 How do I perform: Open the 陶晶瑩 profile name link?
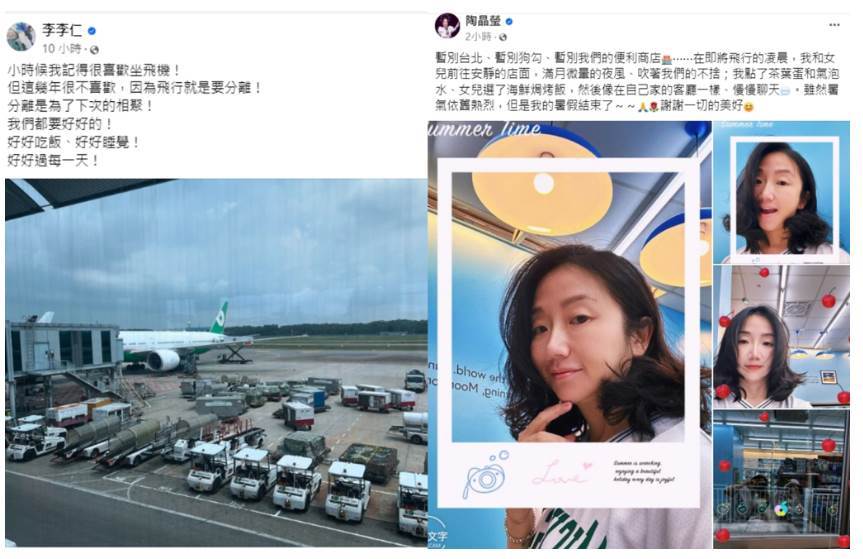click(483, 21)
